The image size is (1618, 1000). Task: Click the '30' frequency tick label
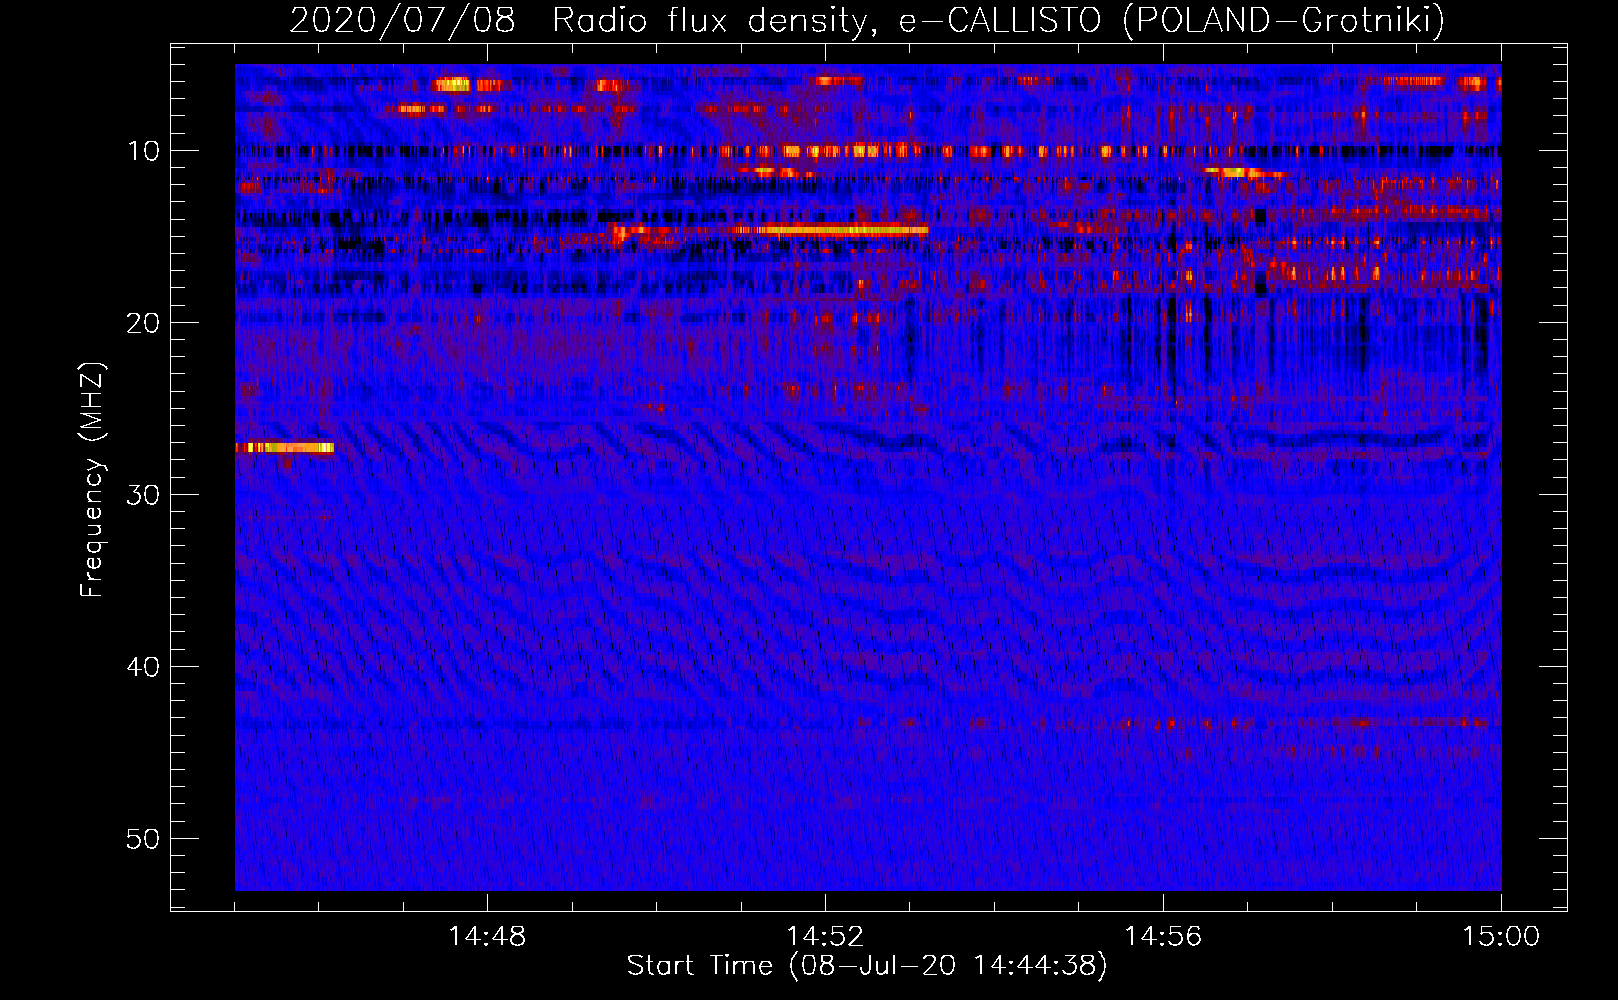pyautogui.click(x=144, y=495)
